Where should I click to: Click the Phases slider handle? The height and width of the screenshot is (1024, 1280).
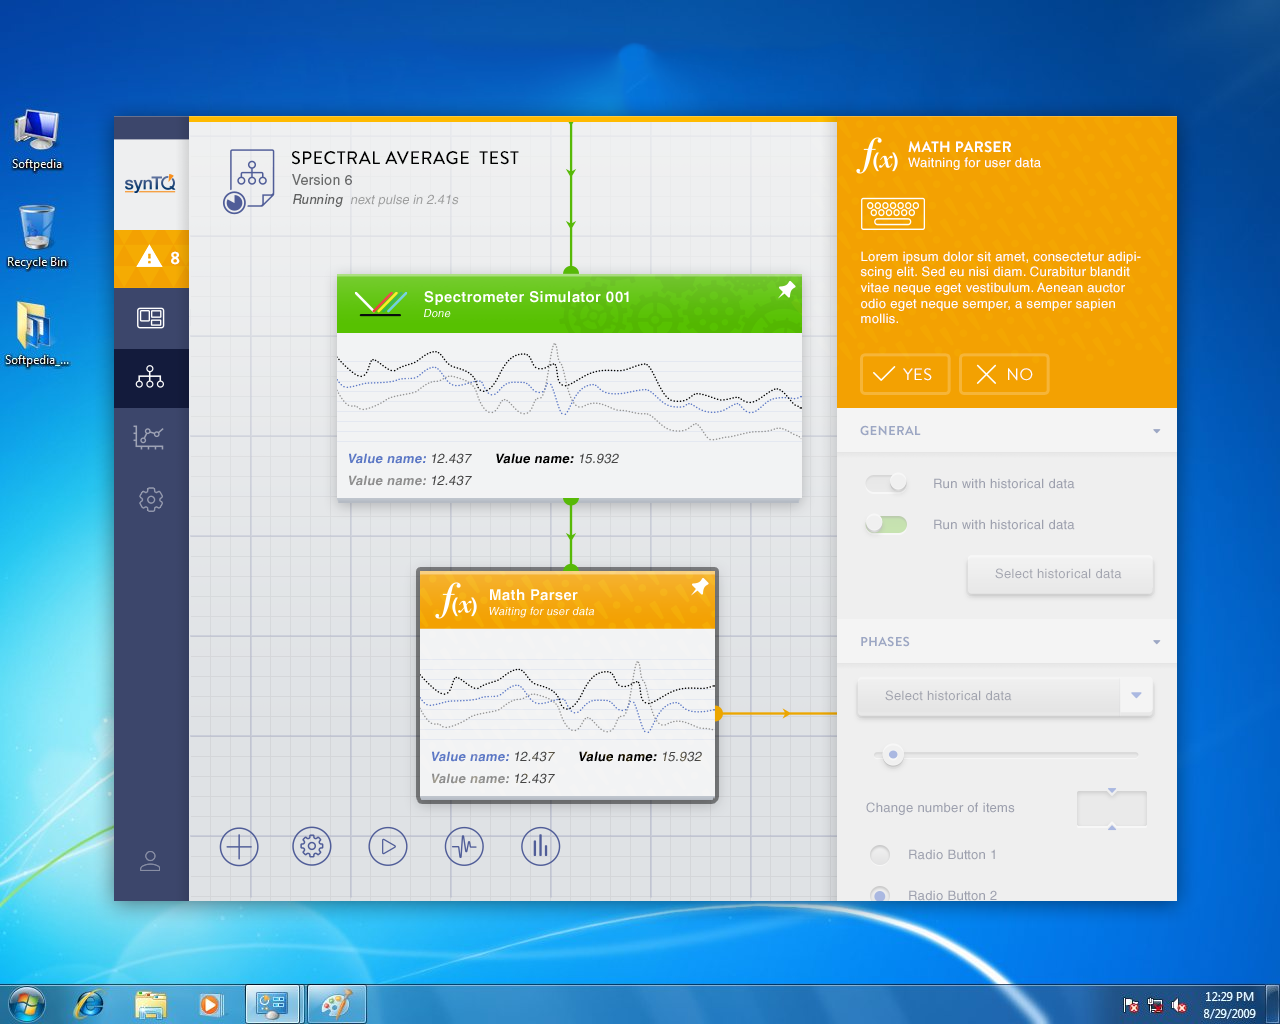[893, 754]
